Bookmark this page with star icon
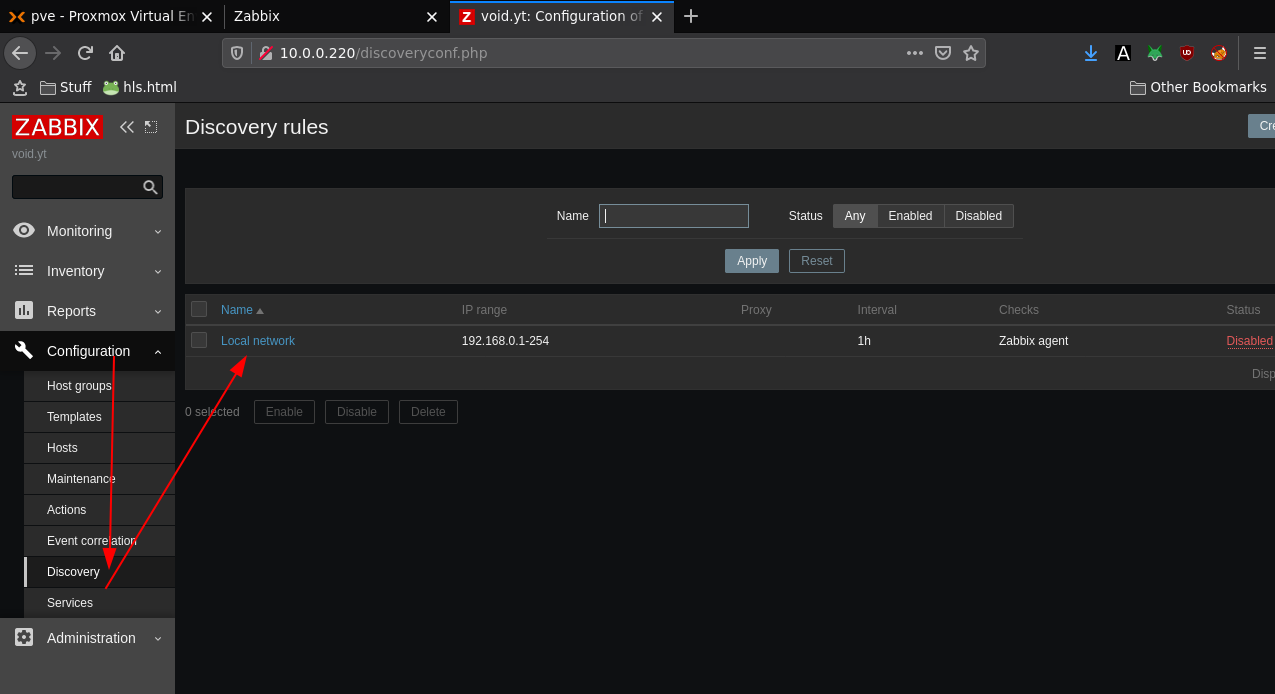 (x=971, y=53)
